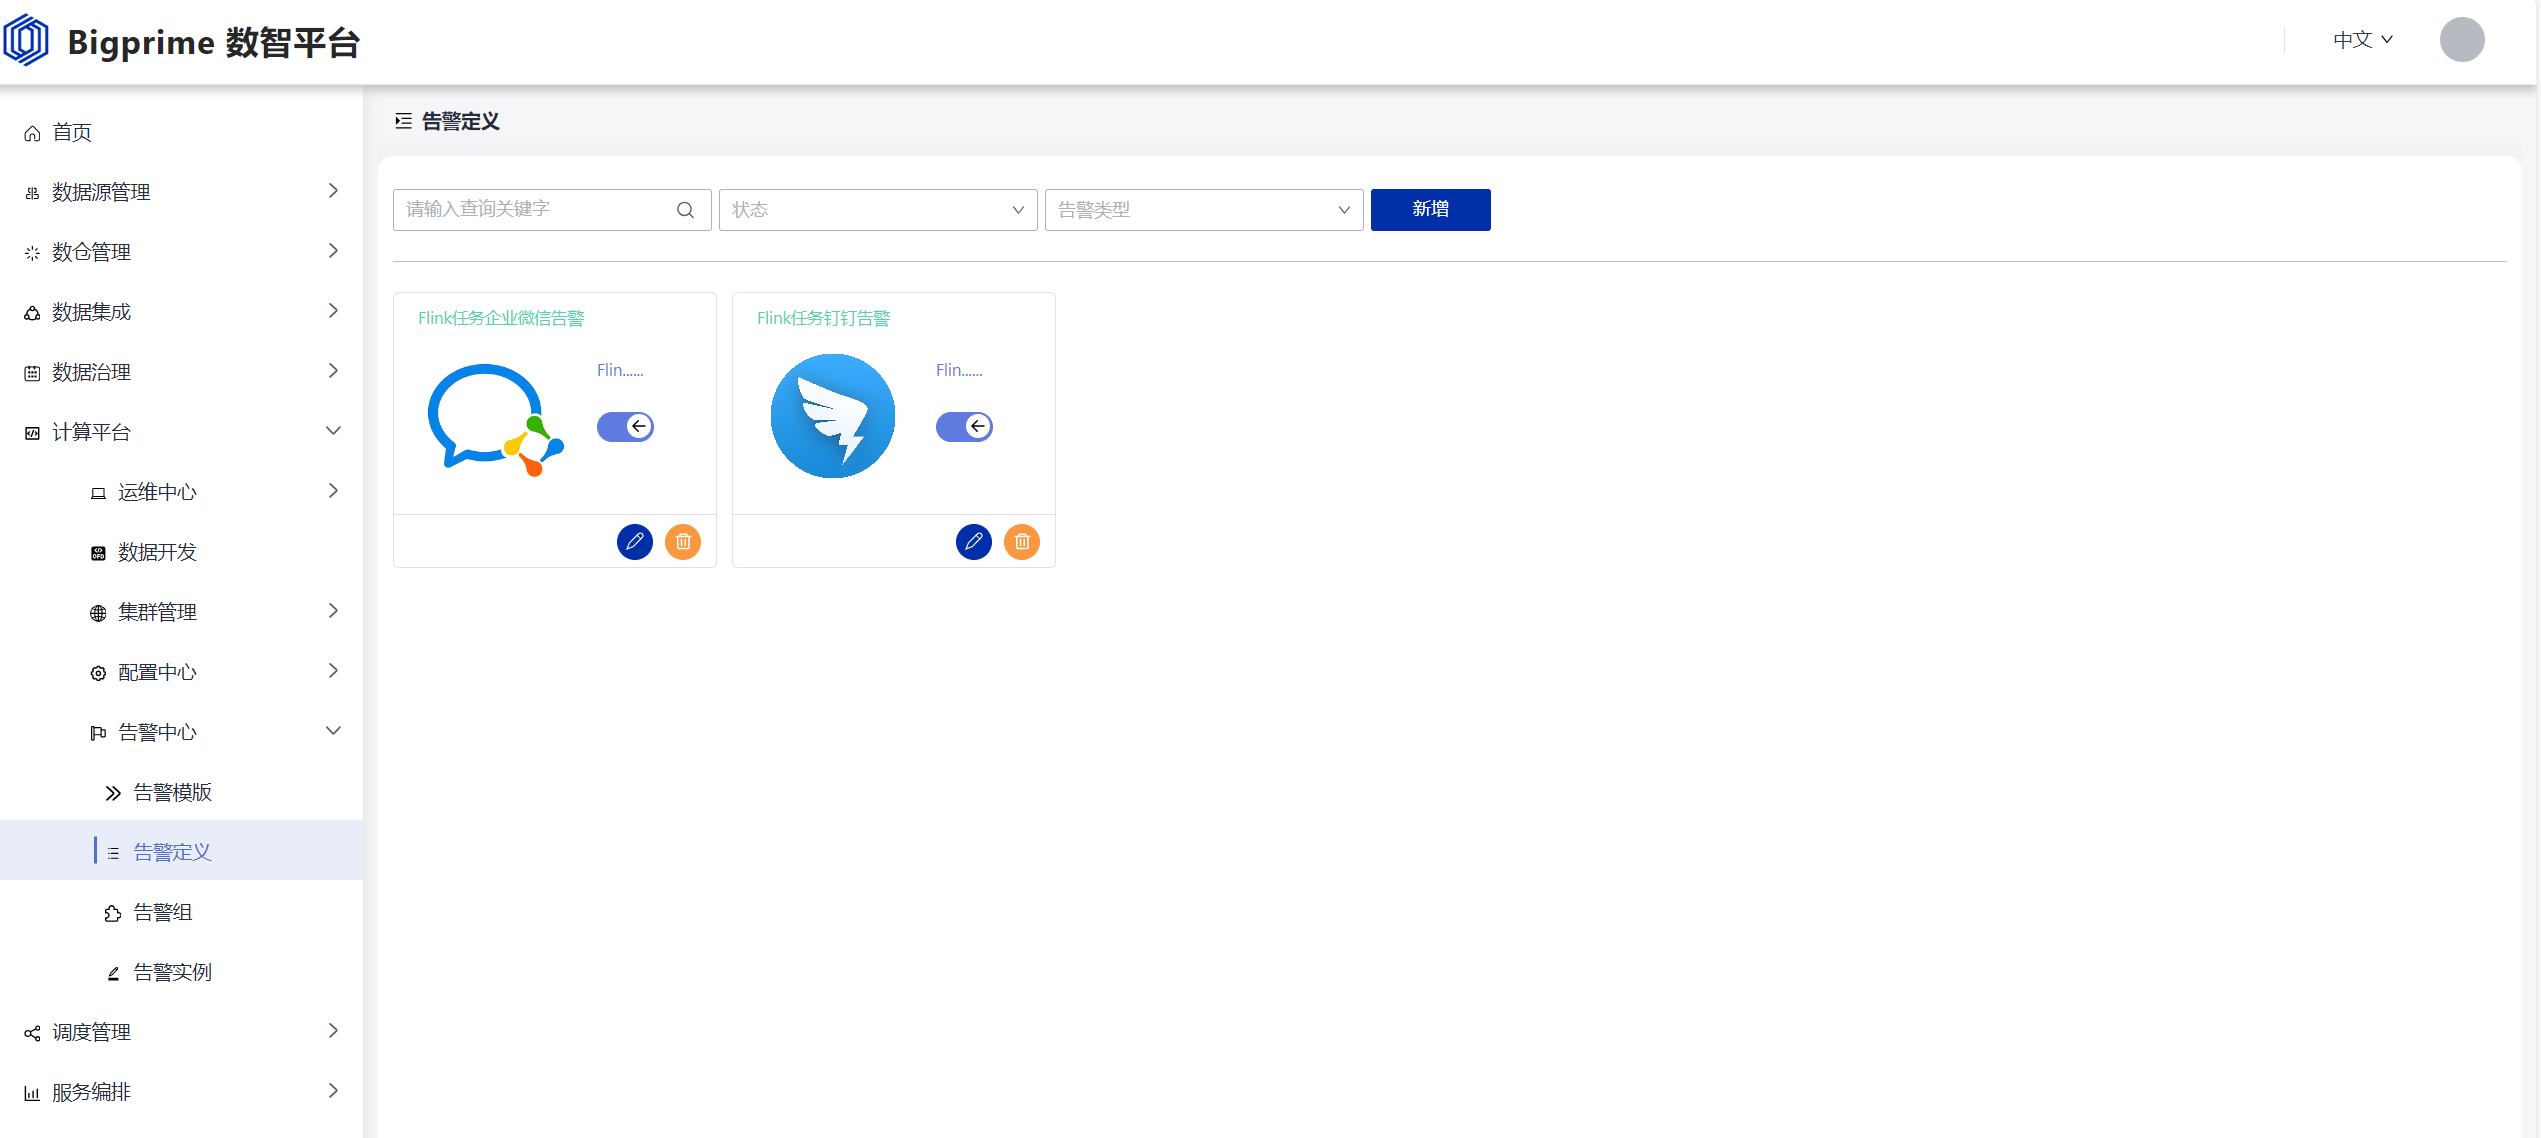Expand the 数仓管理 menu chevron
Viewport: 2541px width, 1138px height.
pos(333,251)
